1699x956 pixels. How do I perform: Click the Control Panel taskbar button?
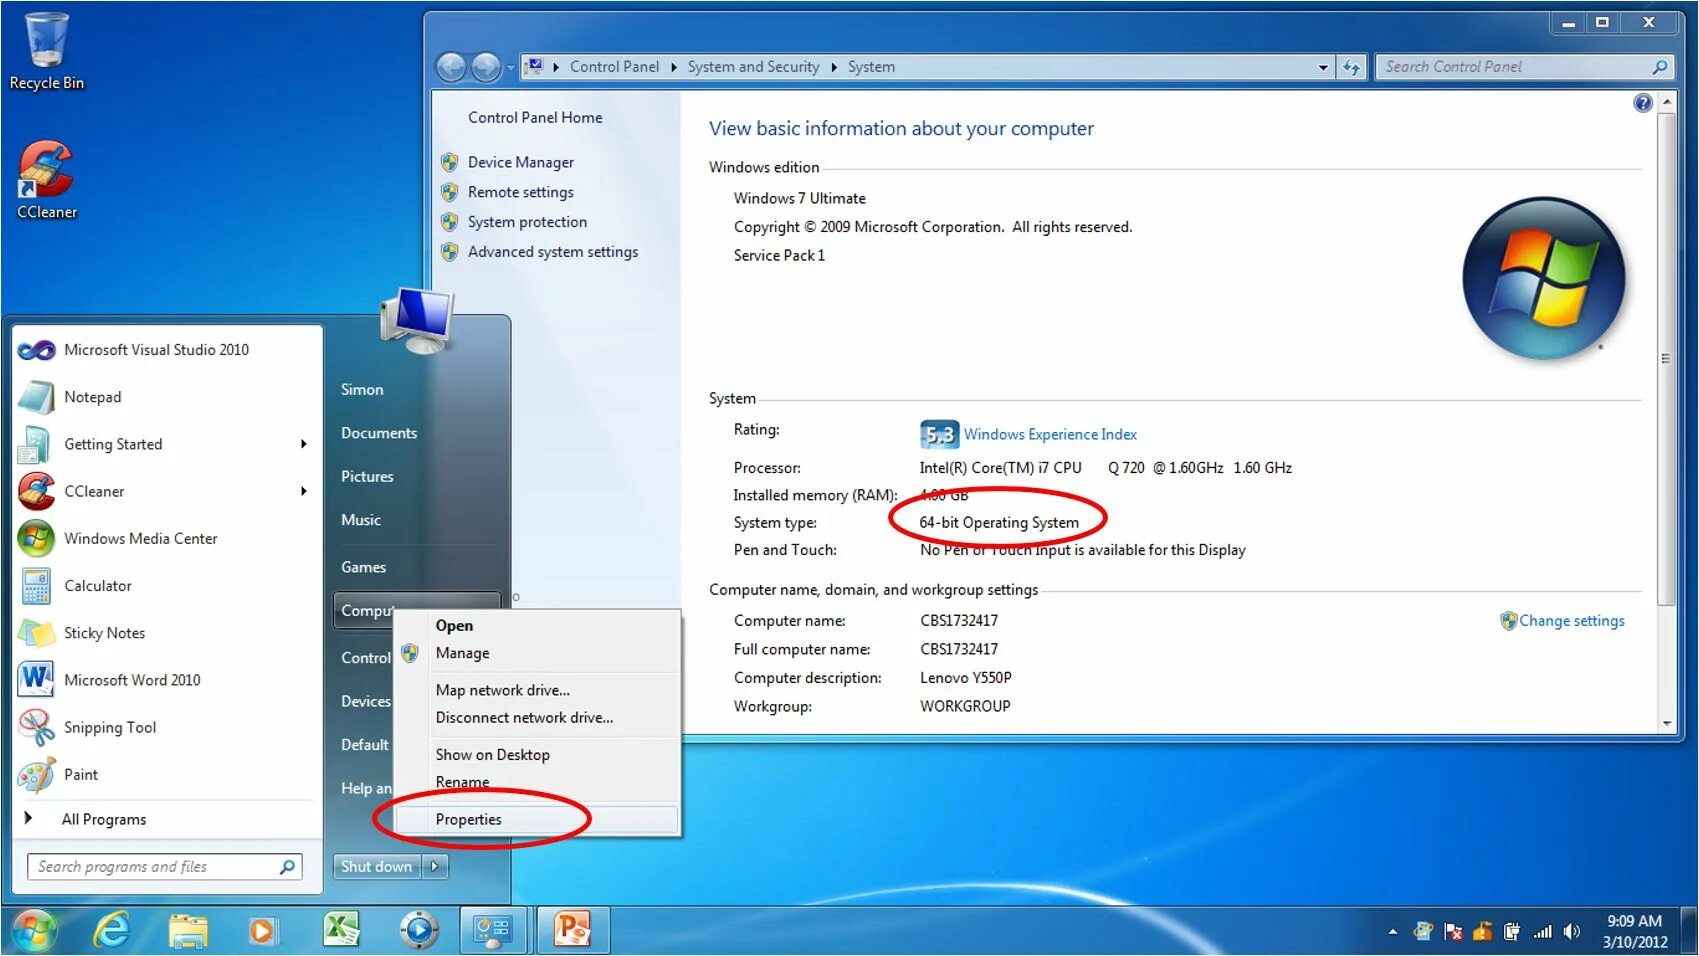click(494, 931)
